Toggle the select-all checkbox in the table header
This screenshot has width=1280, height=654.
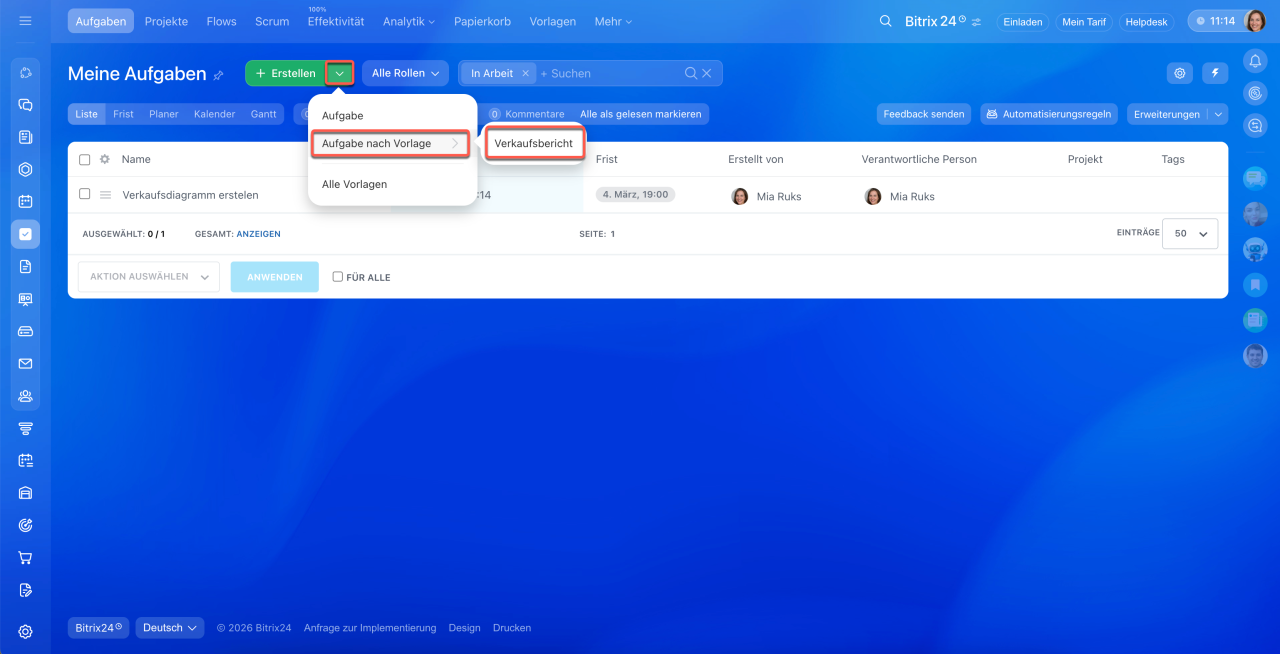click(x=85, y=159)
